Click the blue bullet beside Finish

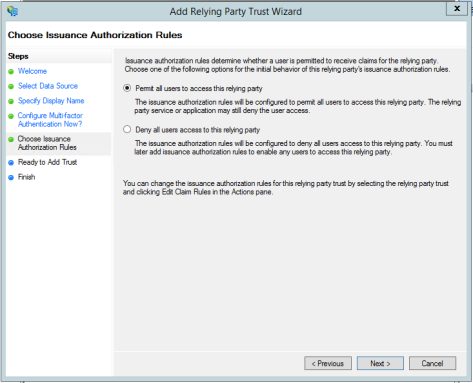11,177
